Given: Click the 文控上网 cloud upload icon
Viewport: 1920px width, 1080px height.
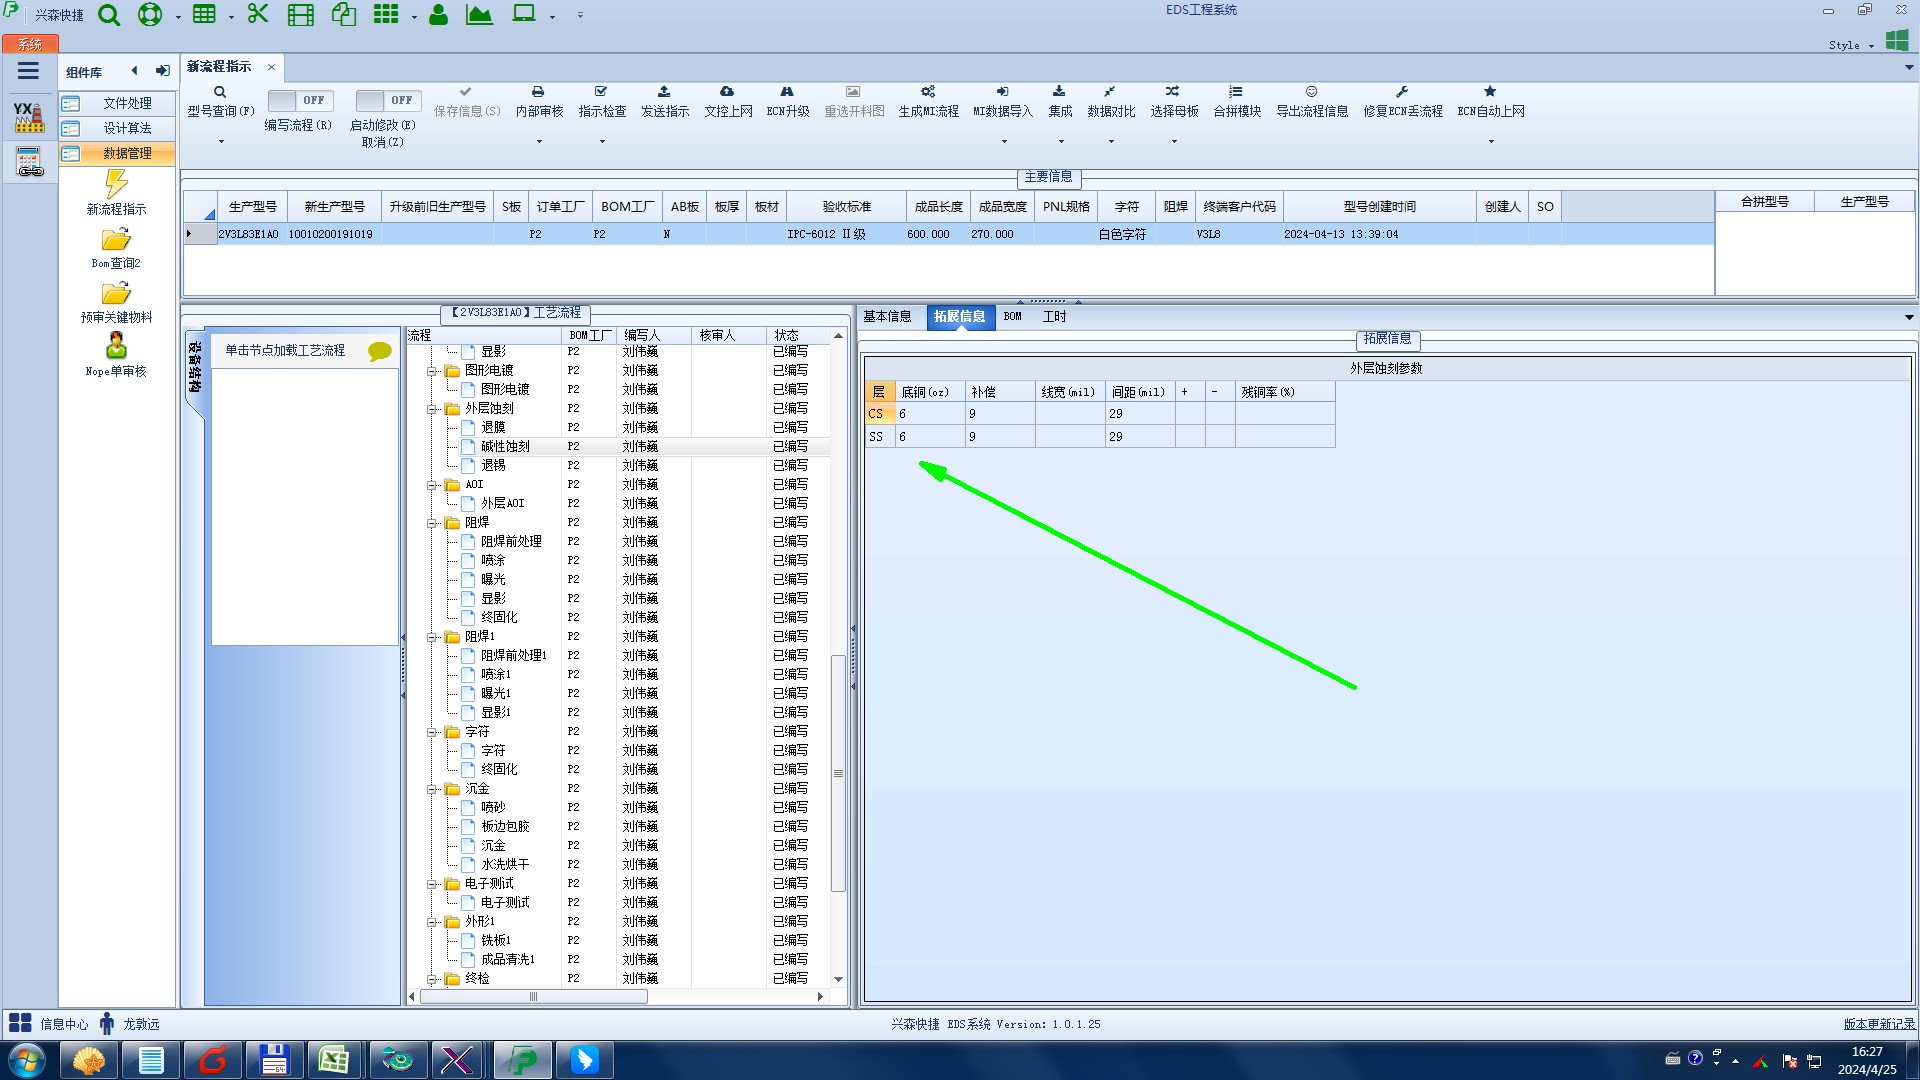Looking at the screenshot, I should click(x=727, y=92).
